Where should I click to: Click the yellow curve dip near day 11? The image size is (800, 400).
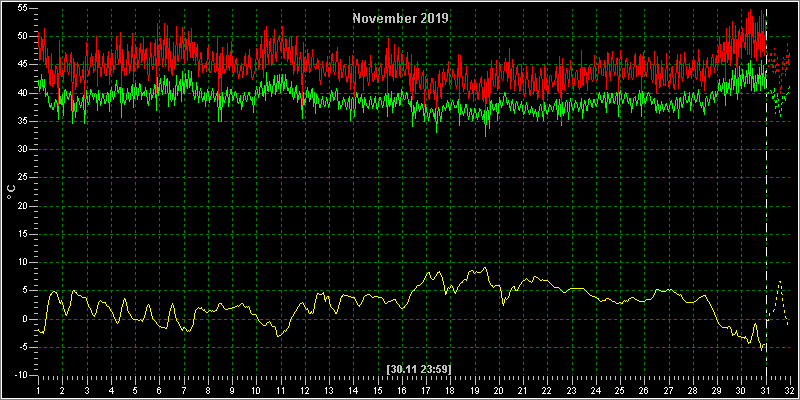pyautogui.click(x=278, y=336)
